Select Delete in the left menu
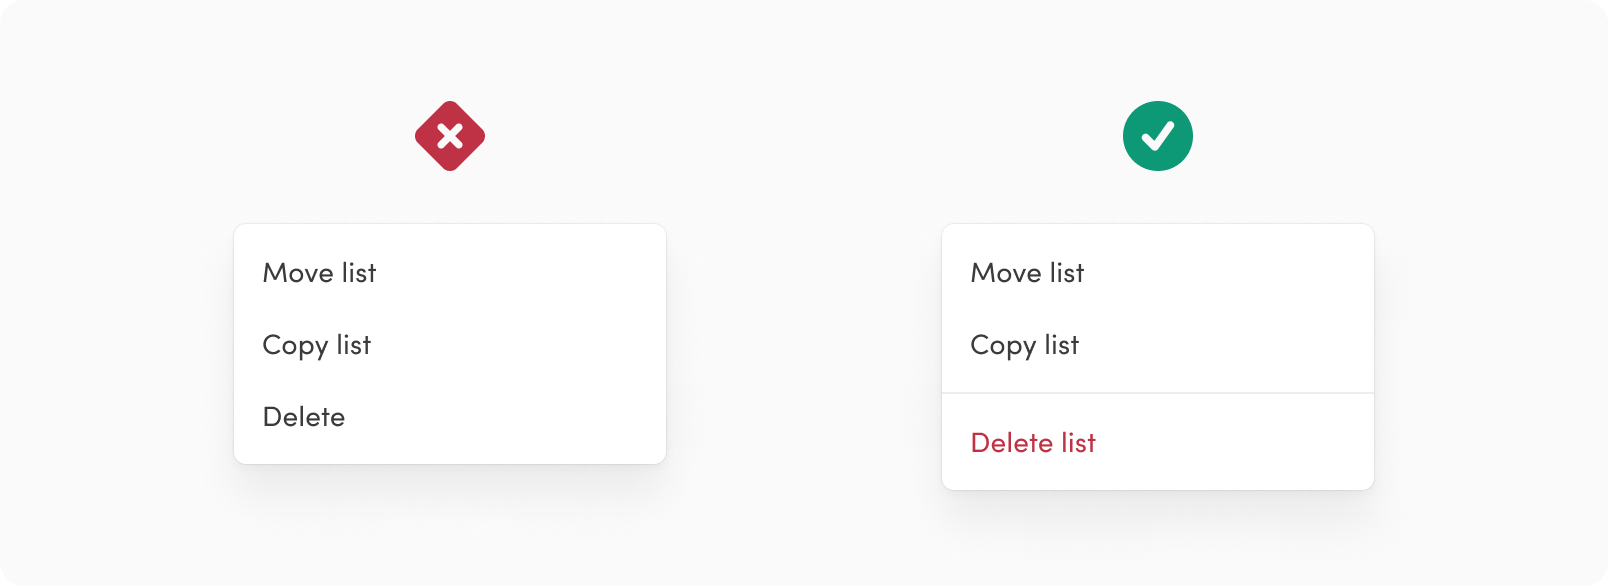The image size is (1608, 586). tap(303, 417)
